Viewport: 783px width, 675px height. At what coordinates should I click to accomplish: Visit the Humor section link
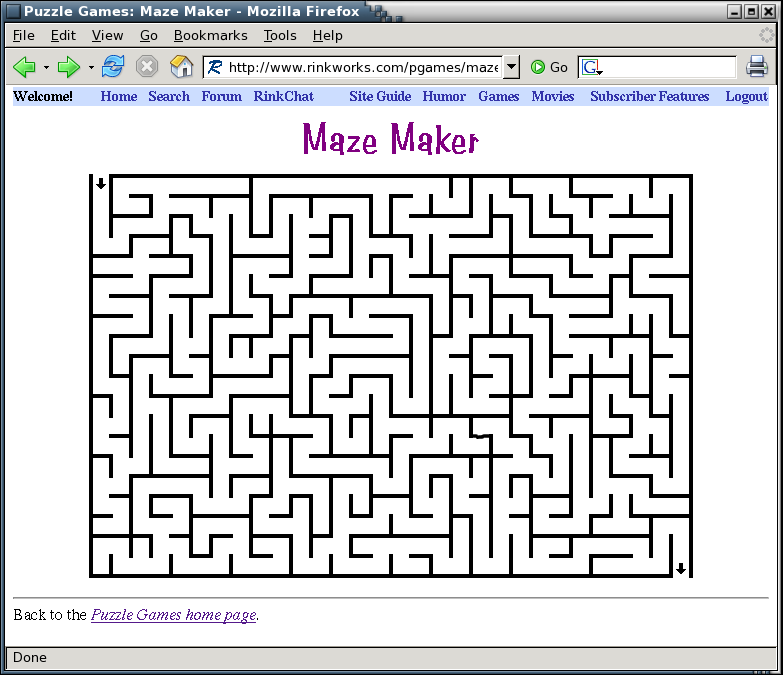click(x=444, y=96)
